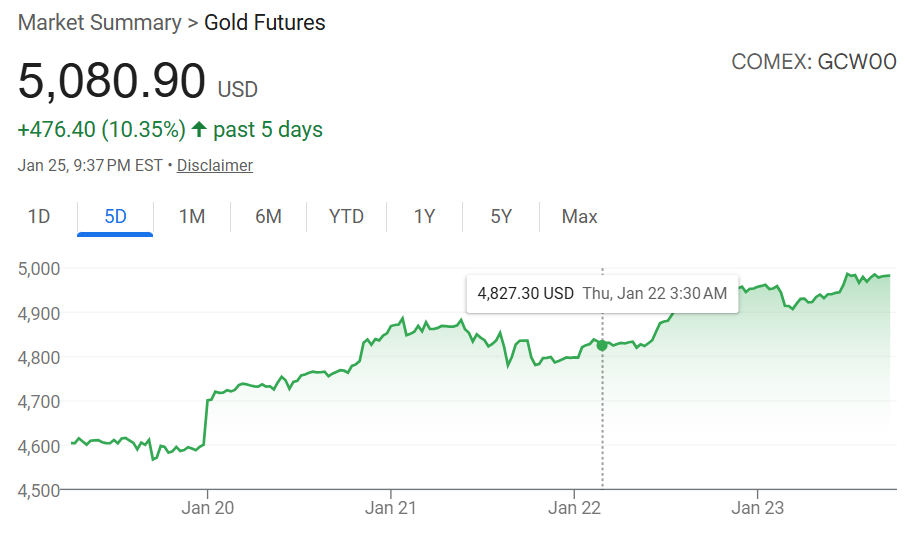Click the Market Summary breadcrumb
The image size is (906, 537).
click(98, 22)
